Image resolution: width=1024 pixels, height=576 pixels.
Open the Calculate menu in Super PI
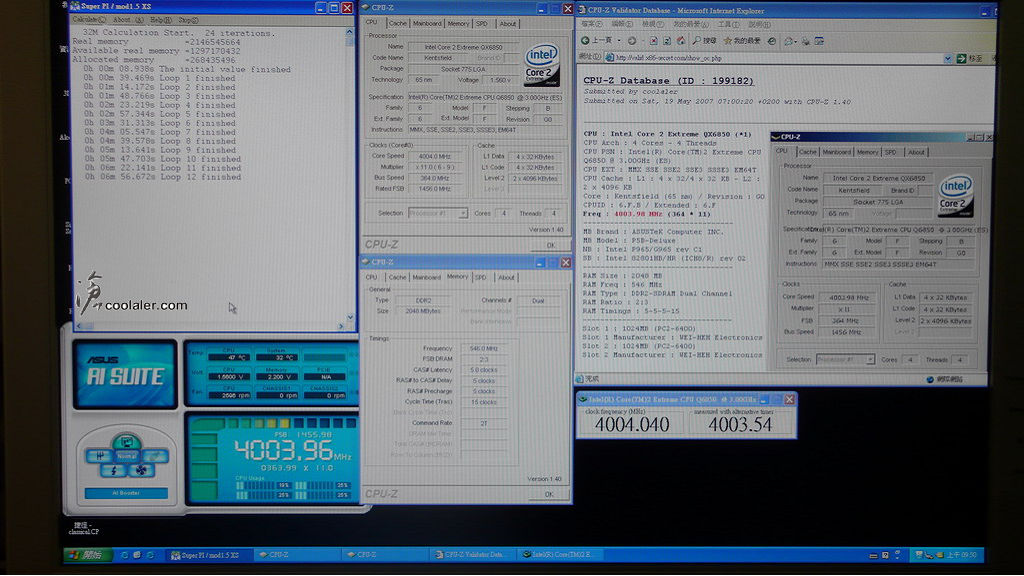point(89,20)
